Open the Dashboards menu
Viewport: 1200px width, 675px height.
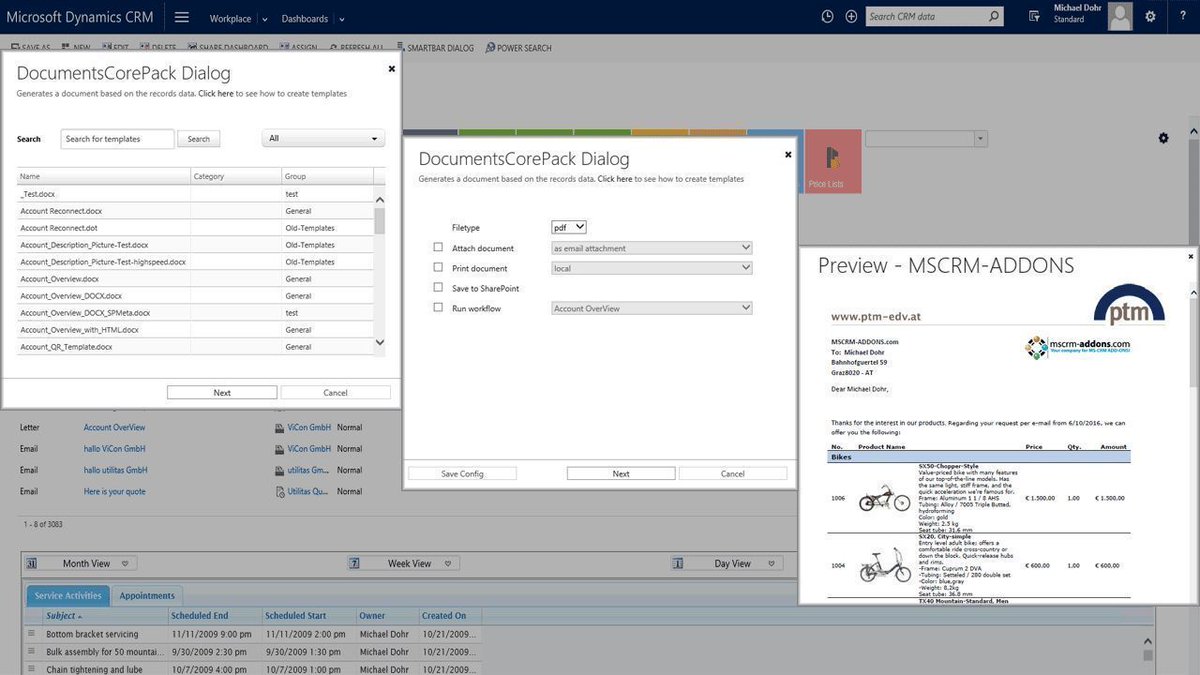click(x=304, y=18)
